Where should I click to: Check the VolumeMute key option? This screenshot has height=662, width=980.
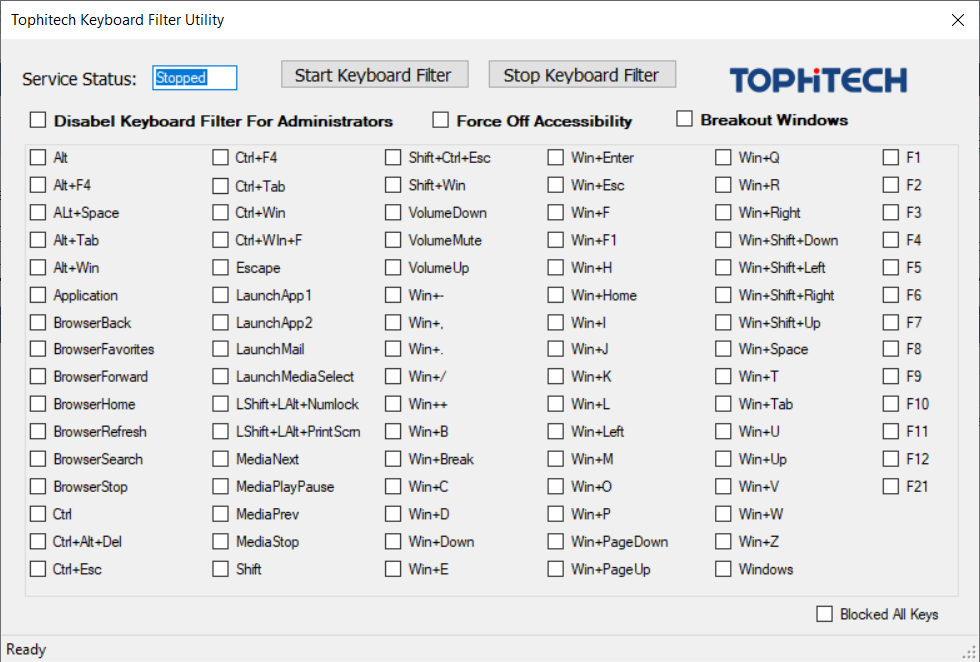(393, 240)
